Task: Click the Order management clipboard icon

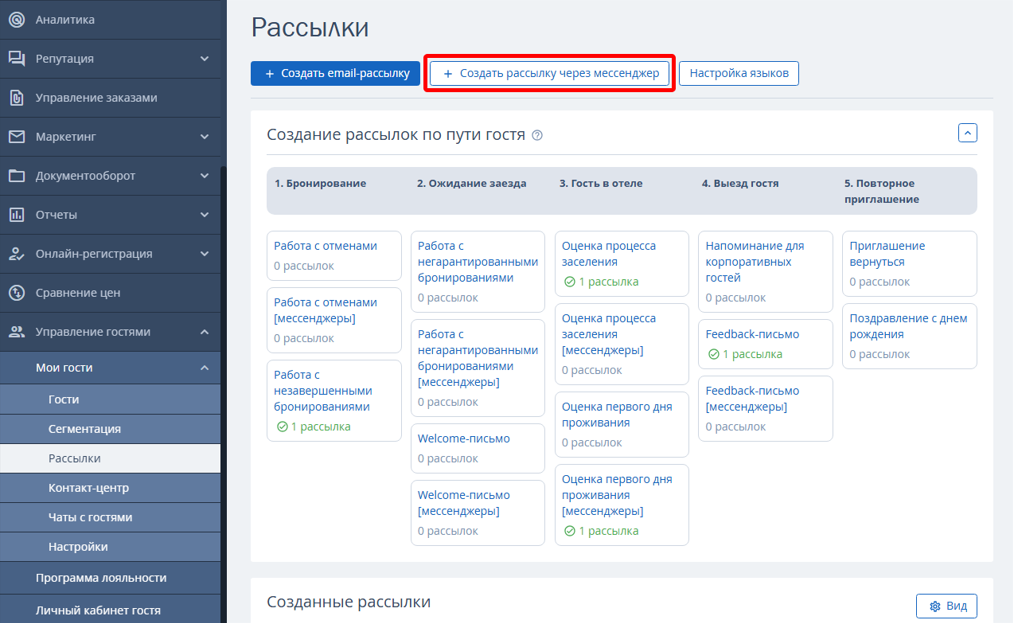Action: tap(16, 98)
